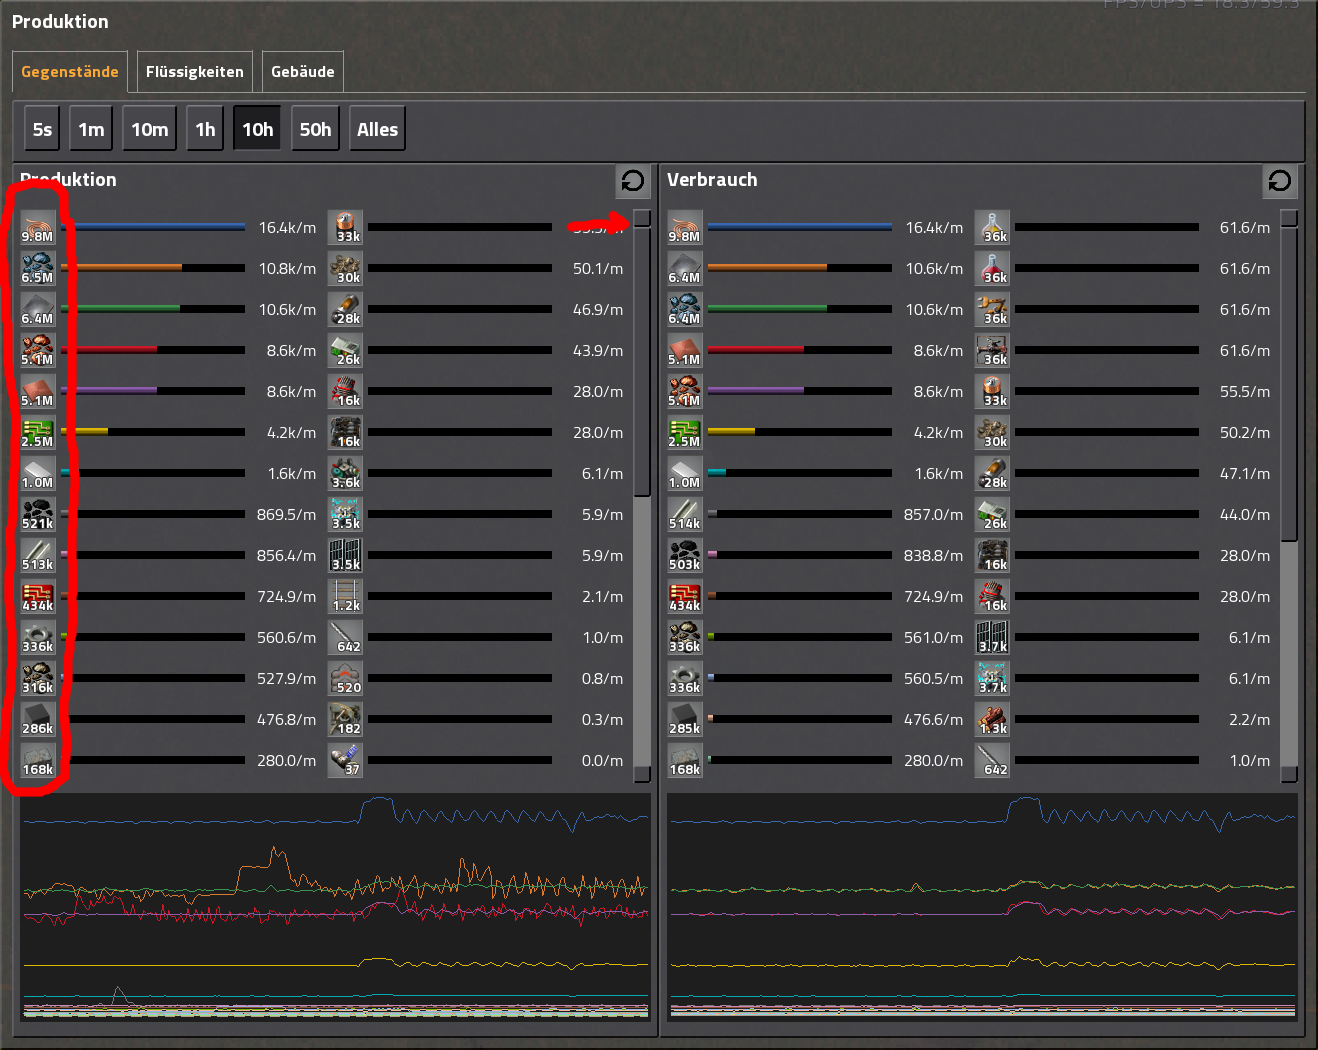
Task: Select item with count 520 in Produktion
Action: tap(346, 678)
